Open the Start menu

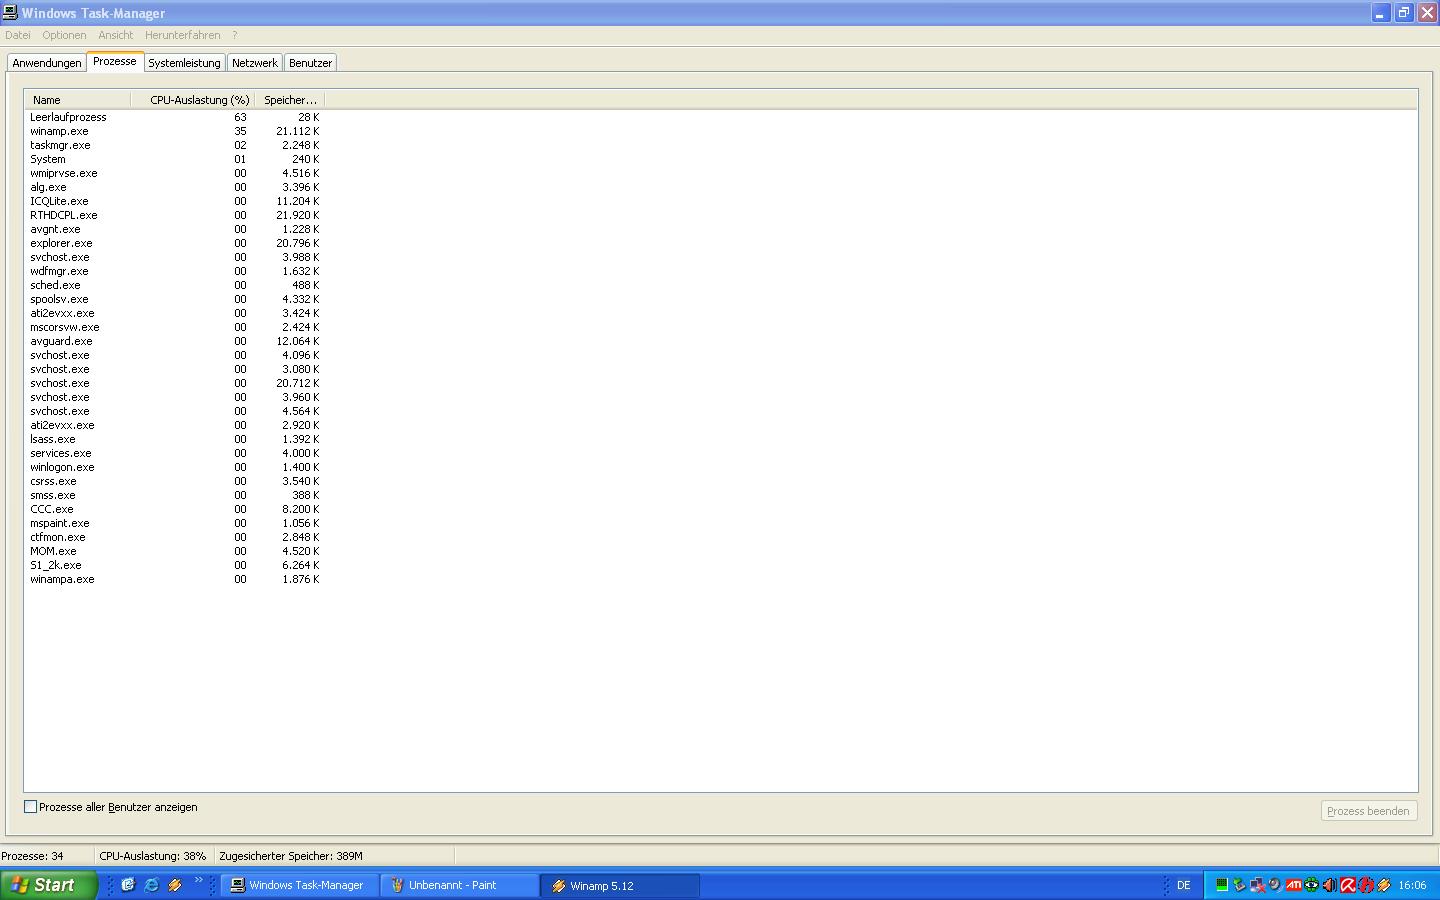point(49,885)
